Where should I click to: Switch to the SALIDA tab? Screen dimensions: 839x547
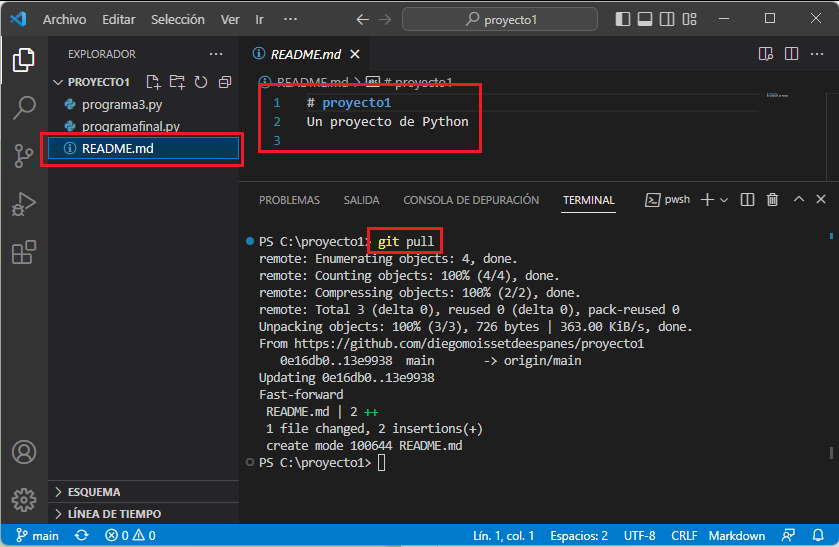361,200
